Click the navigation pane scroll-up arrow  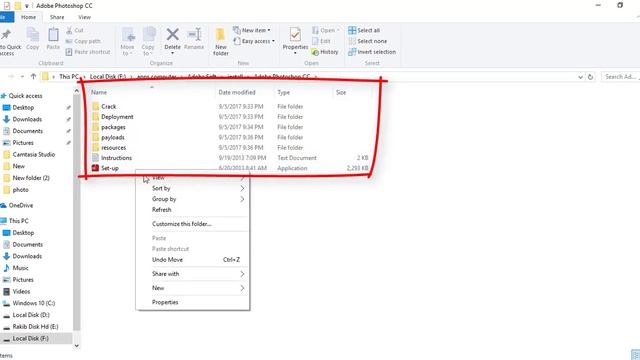pos(76,91)
